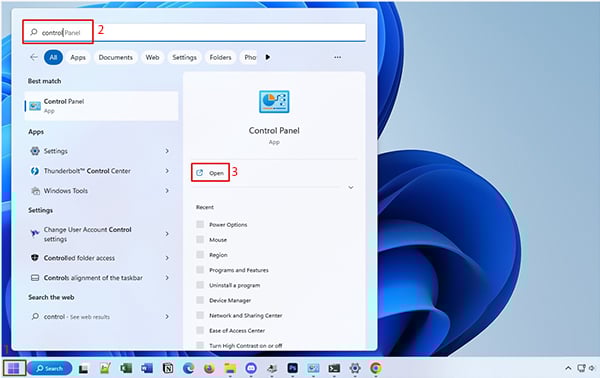Expand the Windows Tools chevron
The width and height of the screenshot is (600, 378).
coord(167,191)
